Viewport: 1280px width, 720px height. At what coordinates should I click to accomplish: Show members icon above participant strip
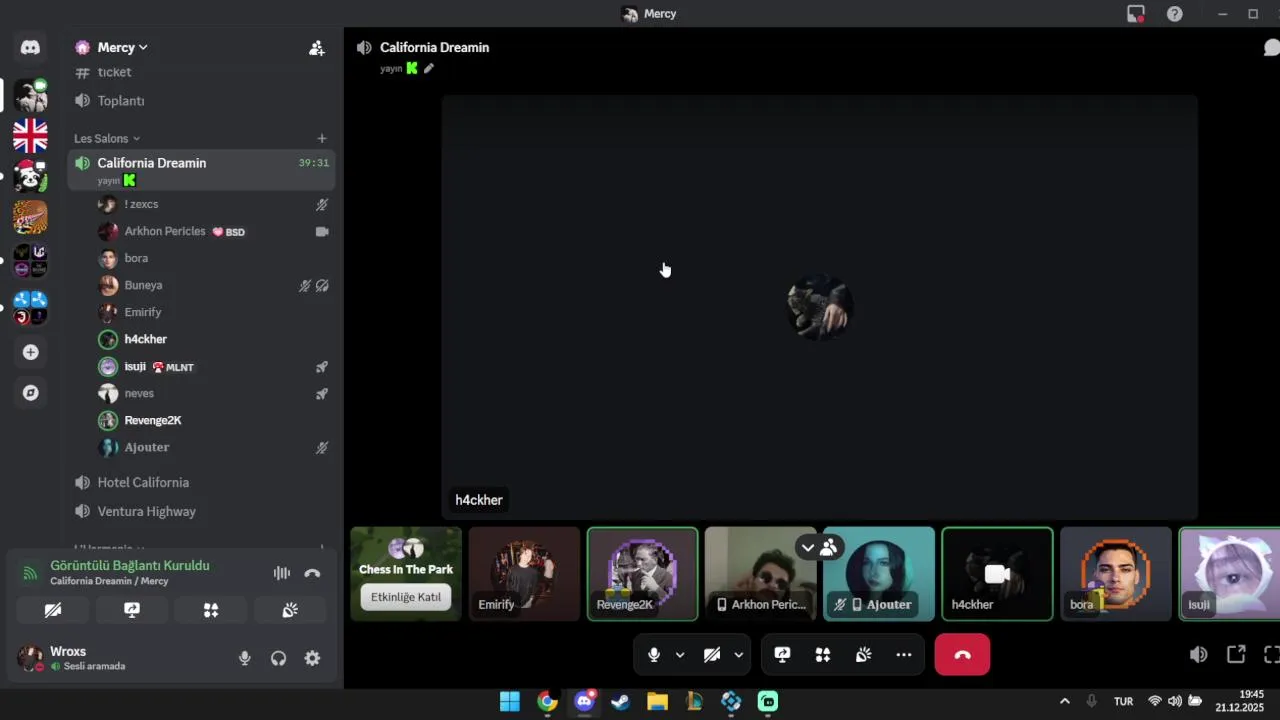[x=829, y=547]
